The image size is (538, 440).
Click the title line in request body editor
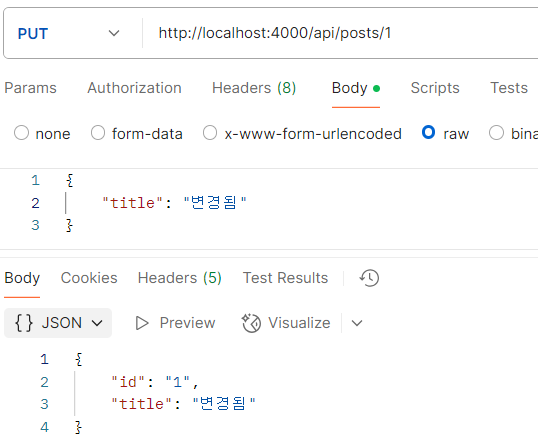(174, 203)
